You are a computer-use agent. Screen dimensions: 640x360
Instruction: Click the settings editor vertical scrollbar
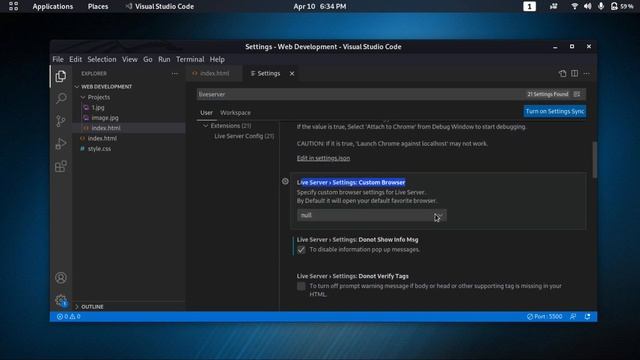[595, 160]
